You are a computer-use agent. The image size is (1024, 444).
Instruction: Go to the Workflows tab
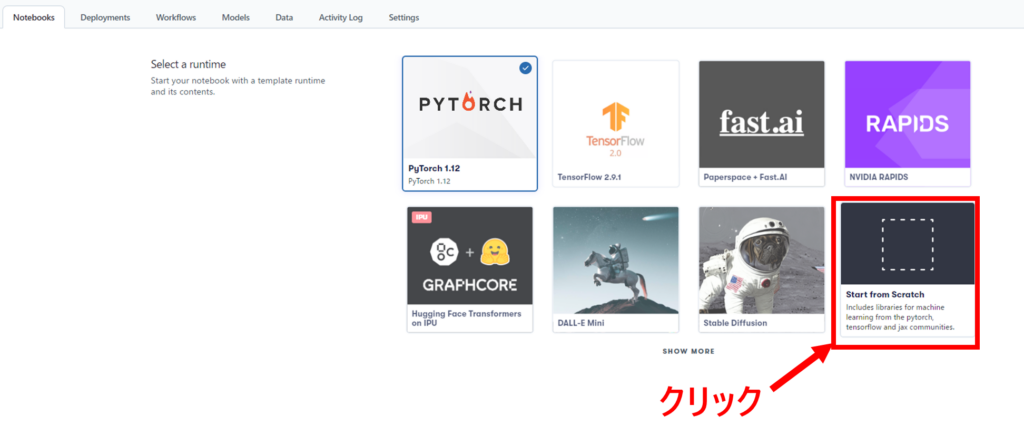176,17
